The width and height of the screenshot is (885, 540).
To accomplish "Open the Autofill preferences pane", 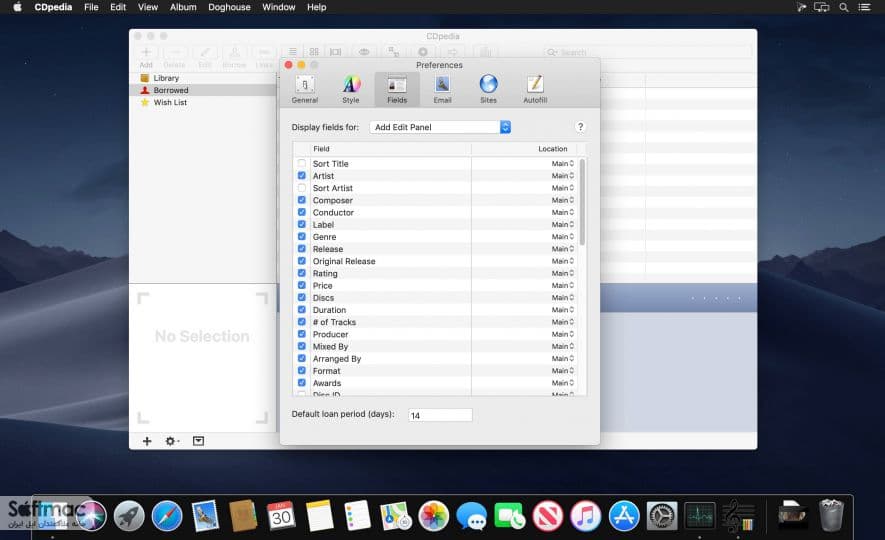I will pyautogui.click(x=534, y=89).
